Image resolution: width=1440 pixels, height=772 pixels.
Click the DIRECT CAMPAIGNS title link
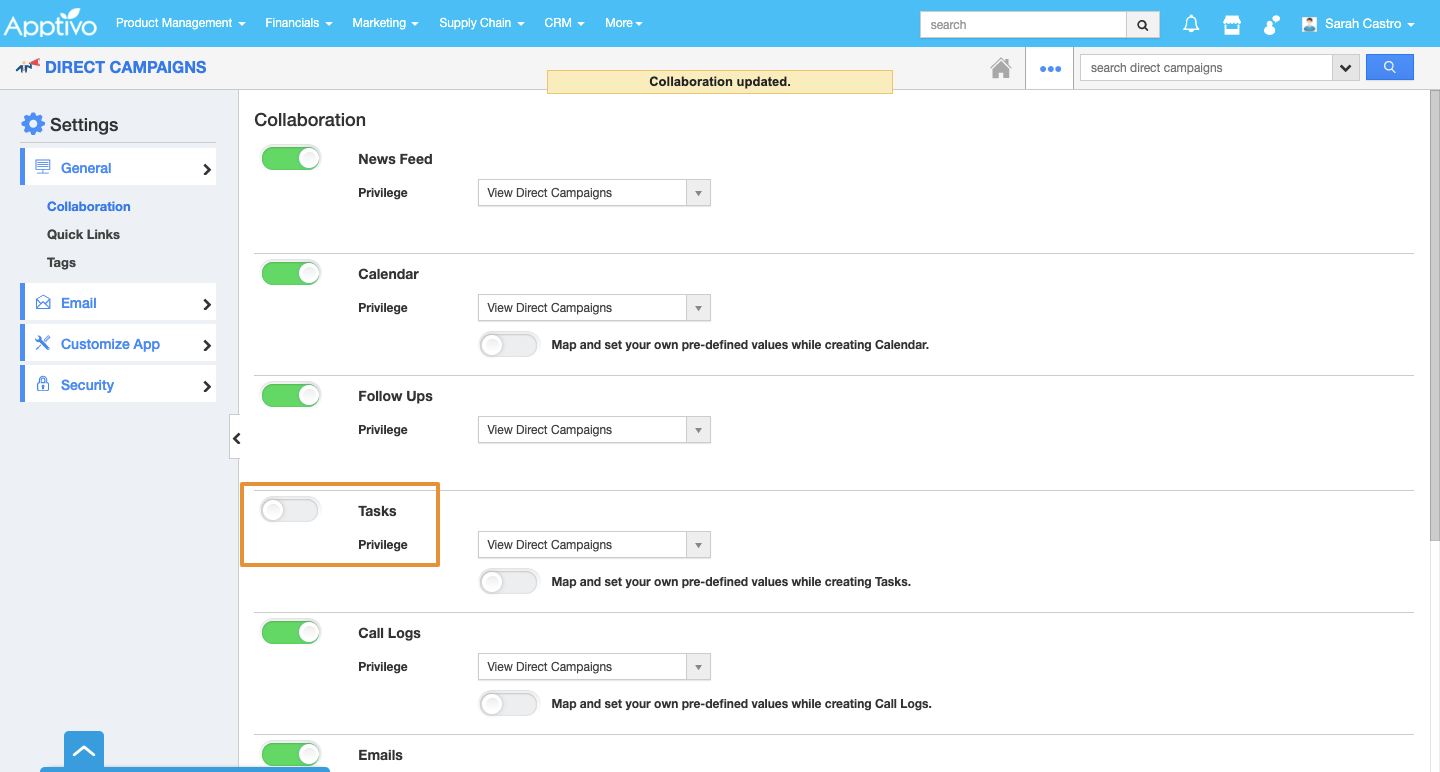126,67
